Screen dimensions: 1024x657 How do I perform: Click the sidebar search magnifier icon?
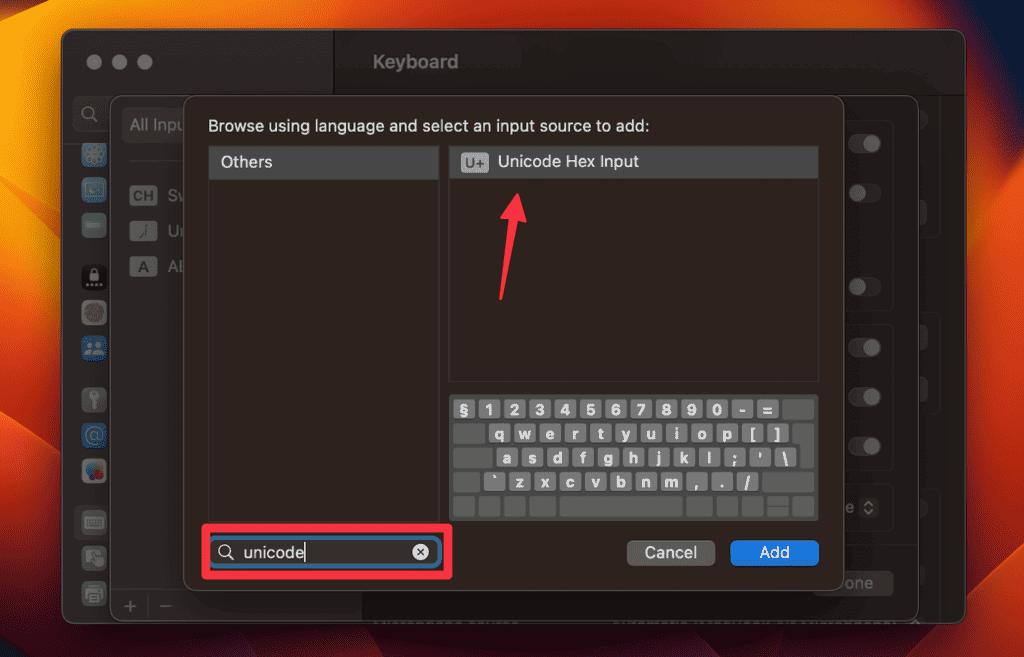90,114
